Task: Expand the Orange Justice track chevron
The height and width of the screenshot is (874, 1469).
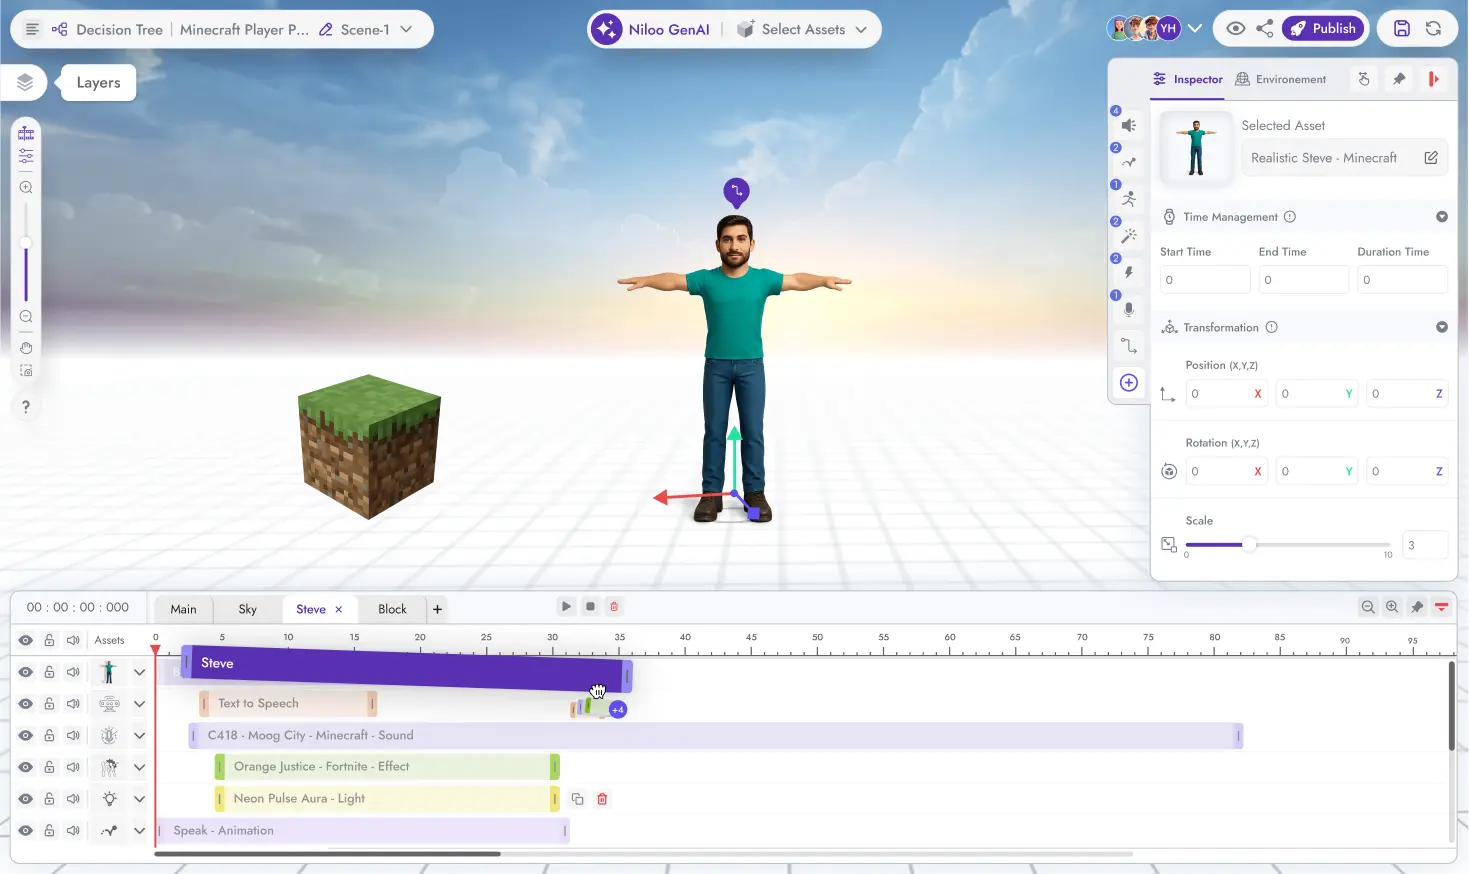Action: (x=139, y=767)
